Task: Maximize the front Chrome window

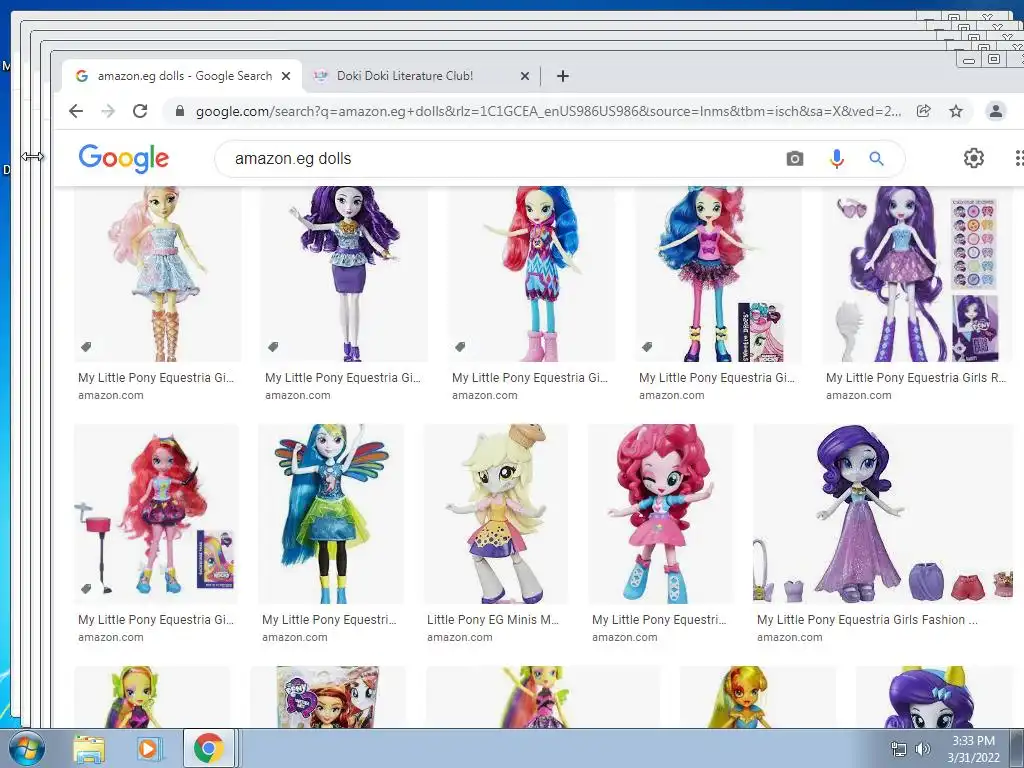Action: point(994,59)
